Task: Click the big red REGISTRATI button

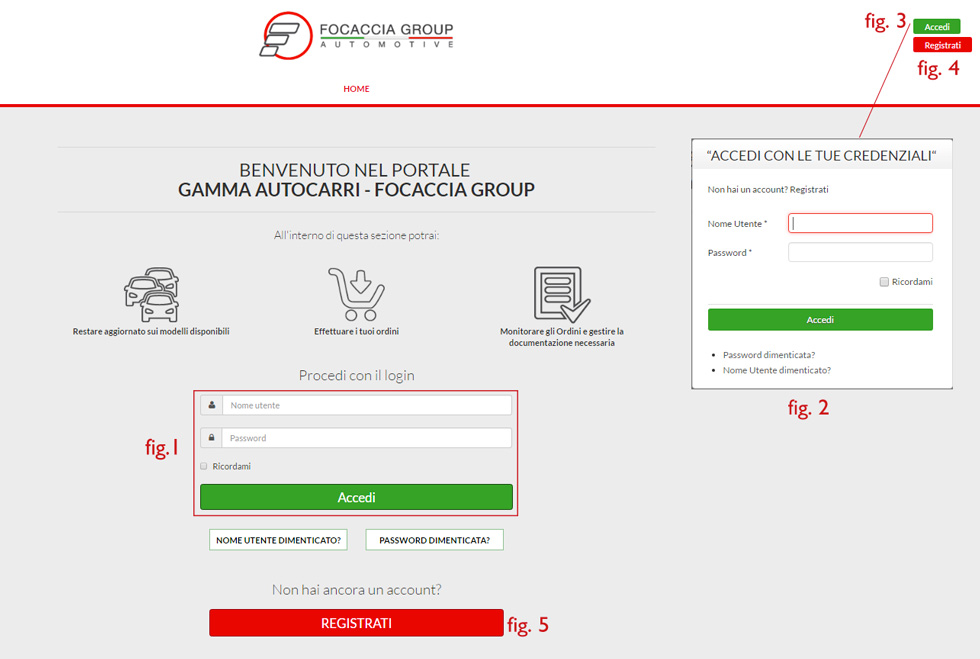Action: tap(356, 623)
